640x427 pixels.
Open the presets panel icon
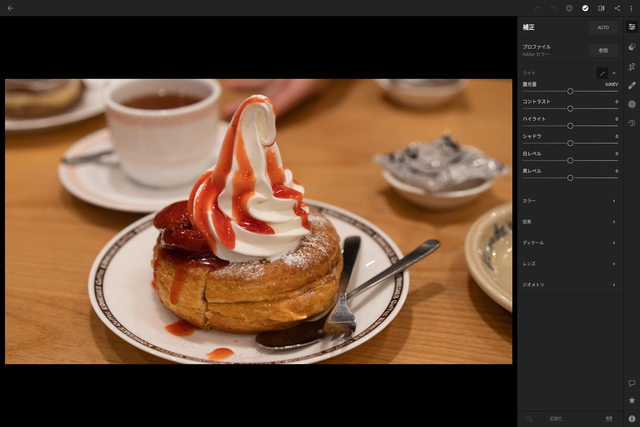(x=632, y=47)
